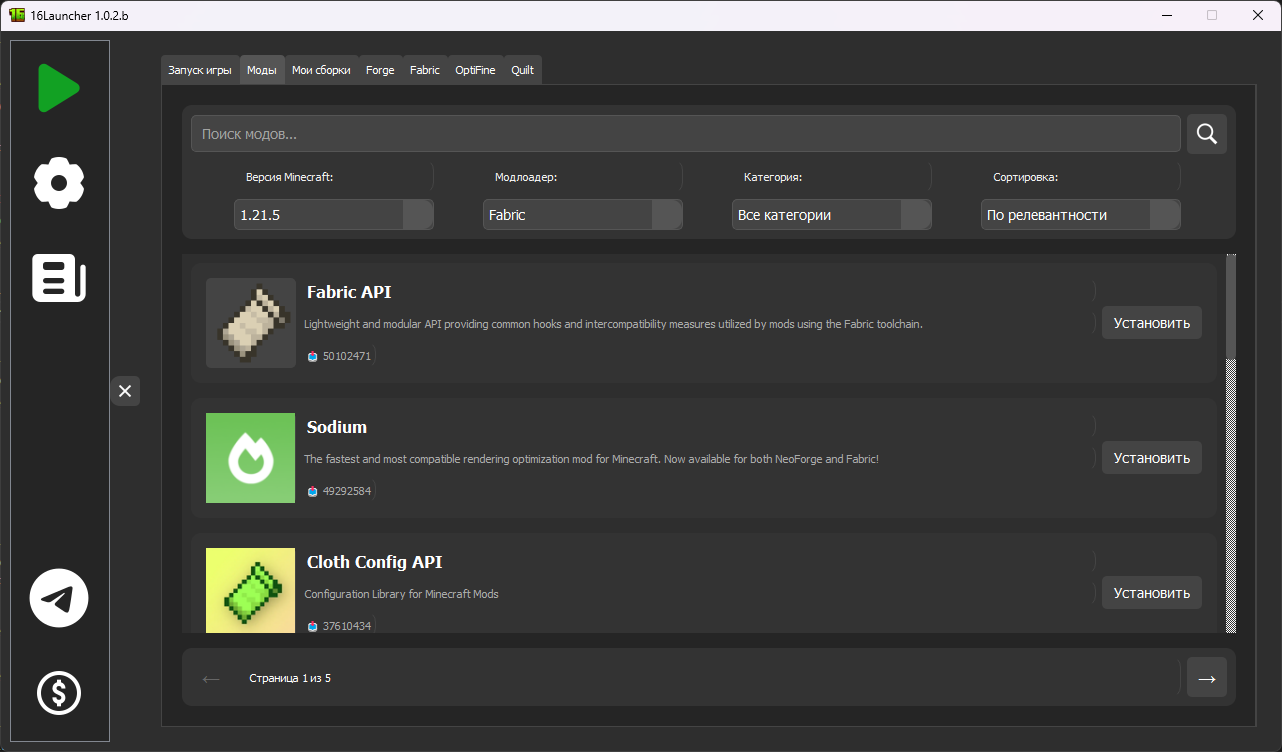Click the green play launch icon
Screen dimensions: 1282x752
coord(59,88)
